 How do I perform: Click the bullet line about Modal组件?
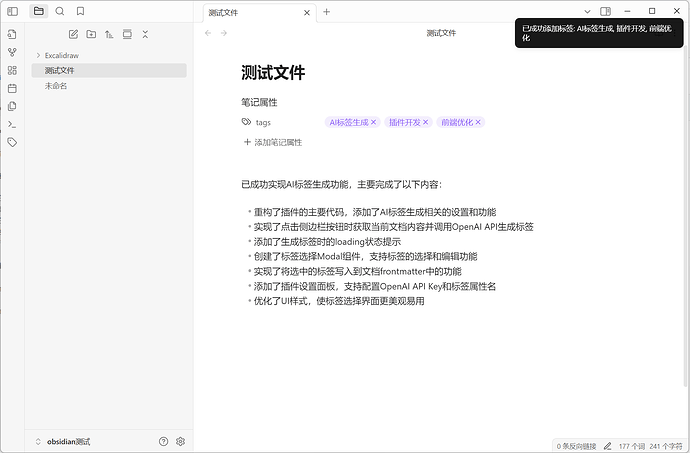click(x=365, y=257)
